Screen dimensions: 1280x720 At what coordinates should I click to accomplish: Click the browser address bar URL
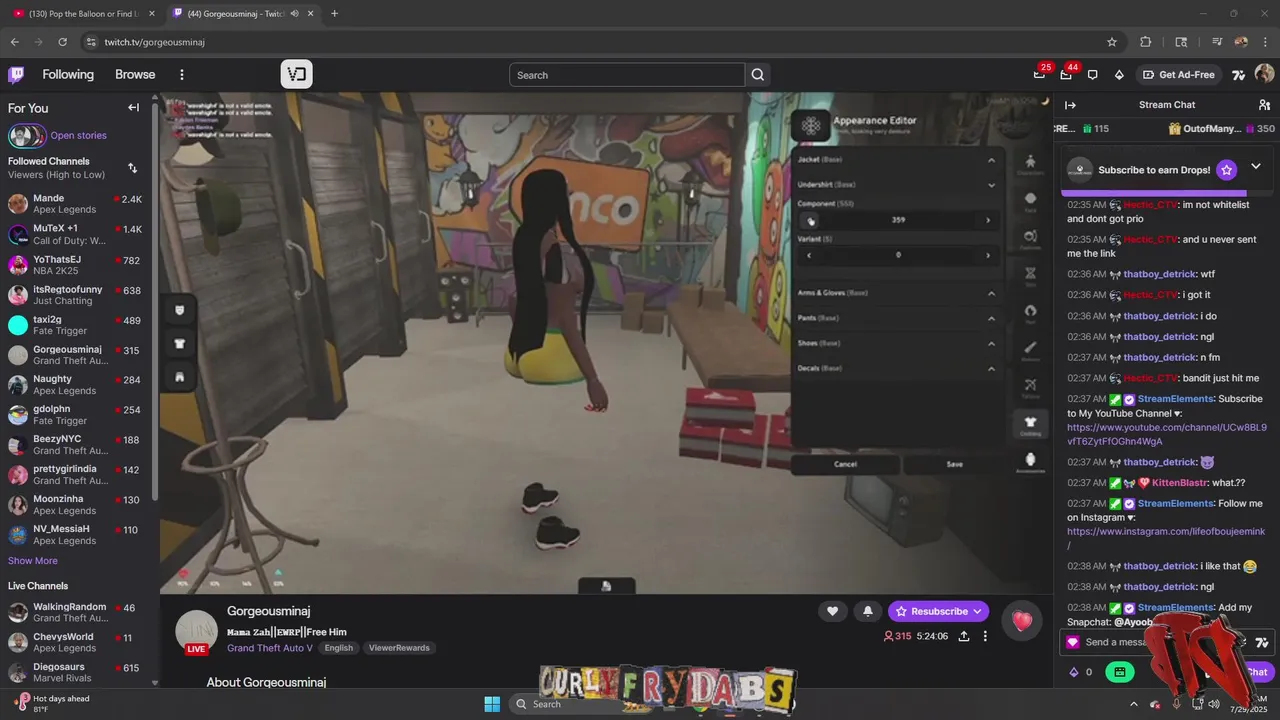click(154, 42)
